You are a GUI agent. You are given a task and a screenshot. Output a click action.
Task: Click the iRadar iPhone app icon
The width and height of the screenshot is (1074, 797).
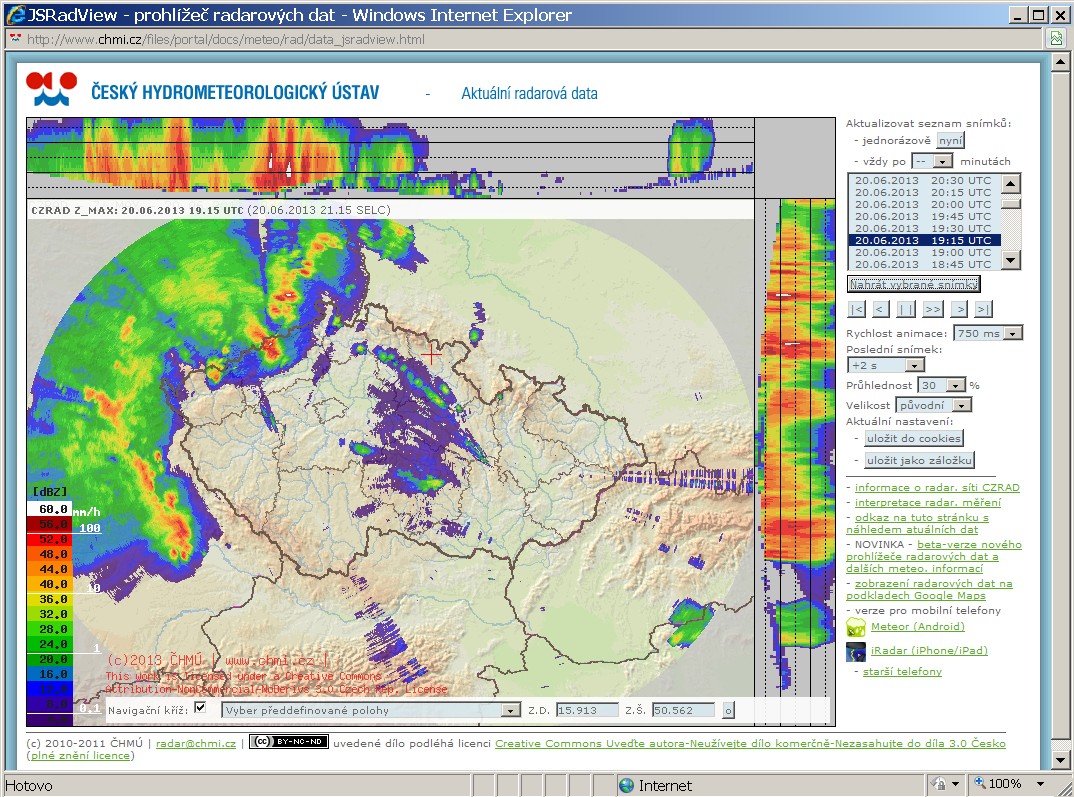(856, 651)
